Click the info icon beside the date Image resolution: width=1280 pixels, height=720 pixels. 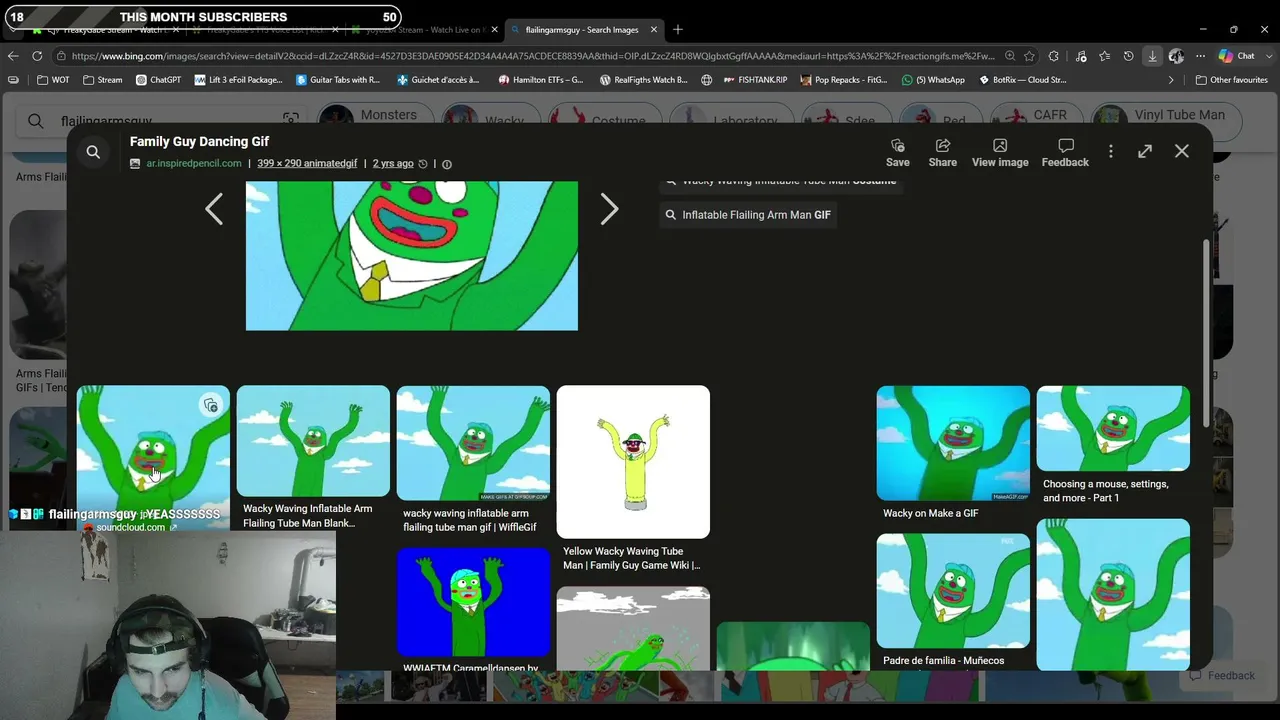(447, 164)
